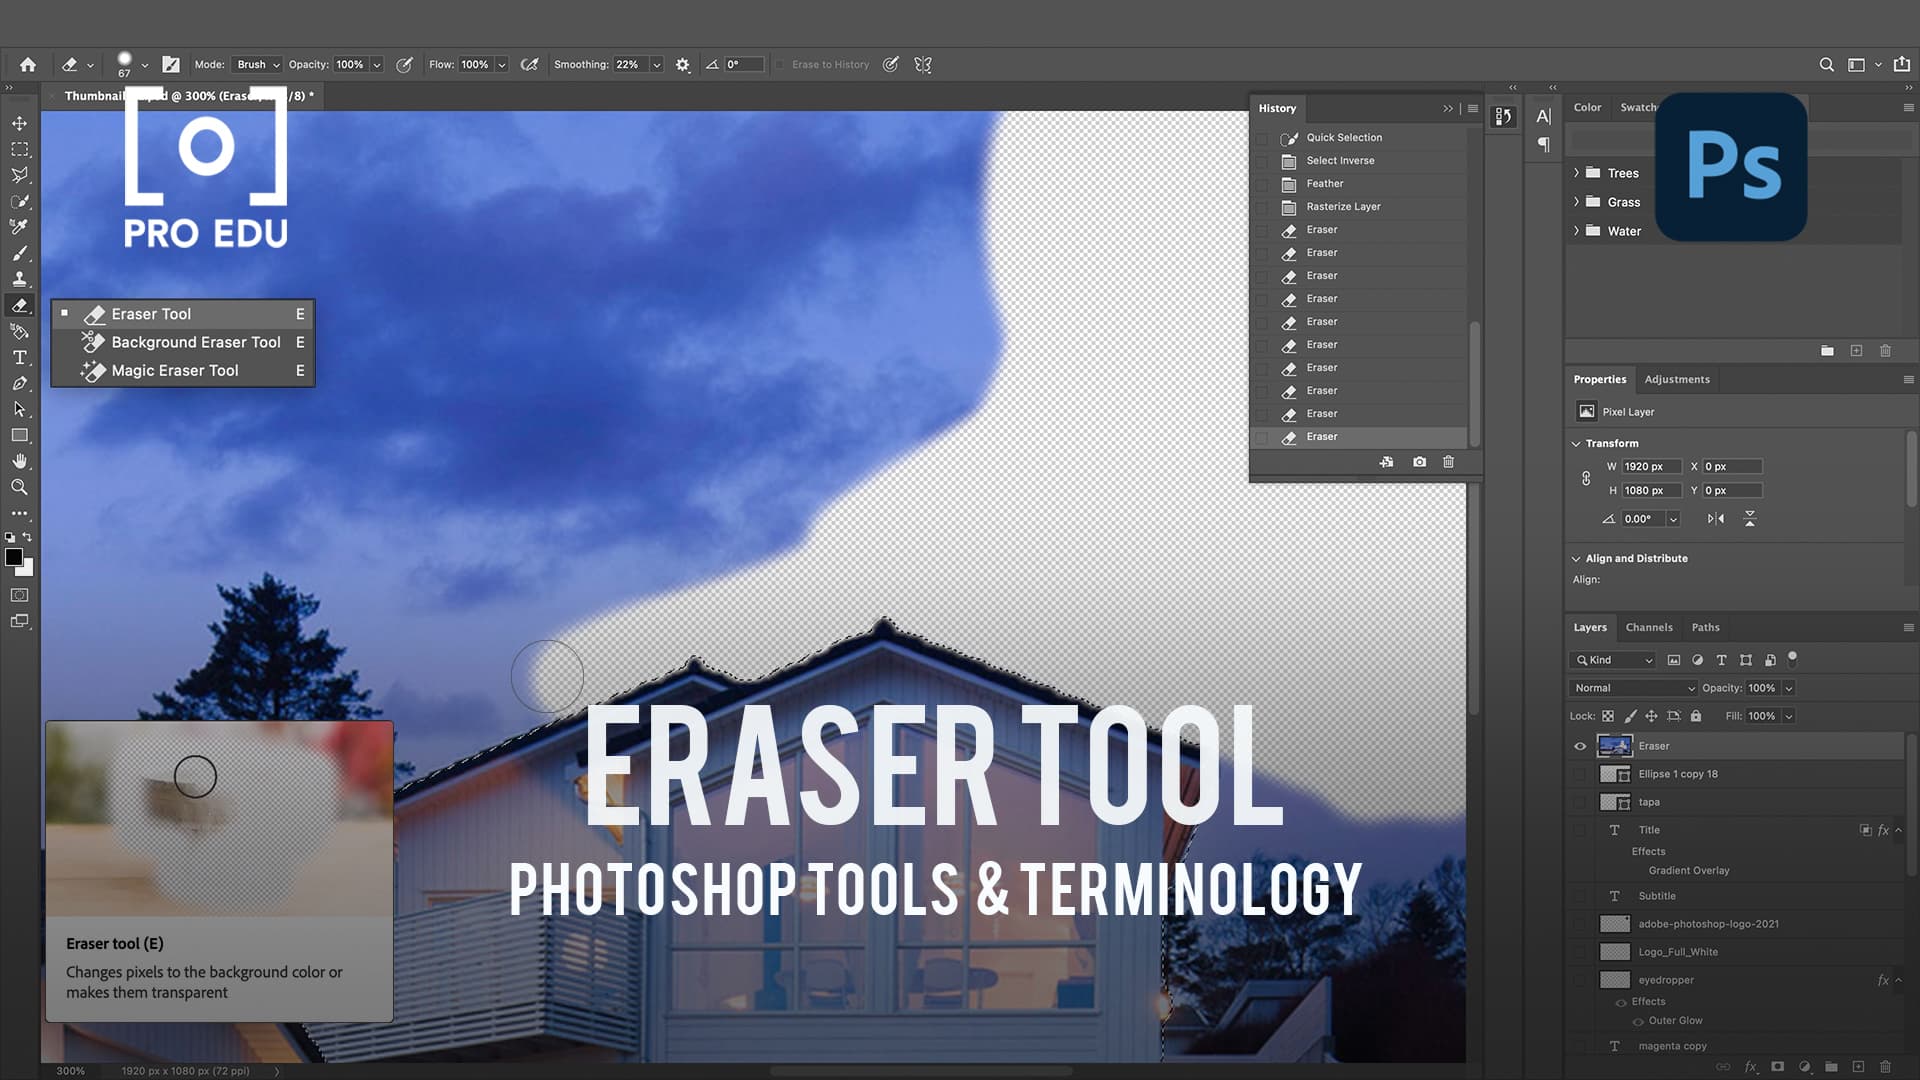Select the Lasso tool
Image resolution: width=1920 pixels, height=1080 pixels.
20,176
